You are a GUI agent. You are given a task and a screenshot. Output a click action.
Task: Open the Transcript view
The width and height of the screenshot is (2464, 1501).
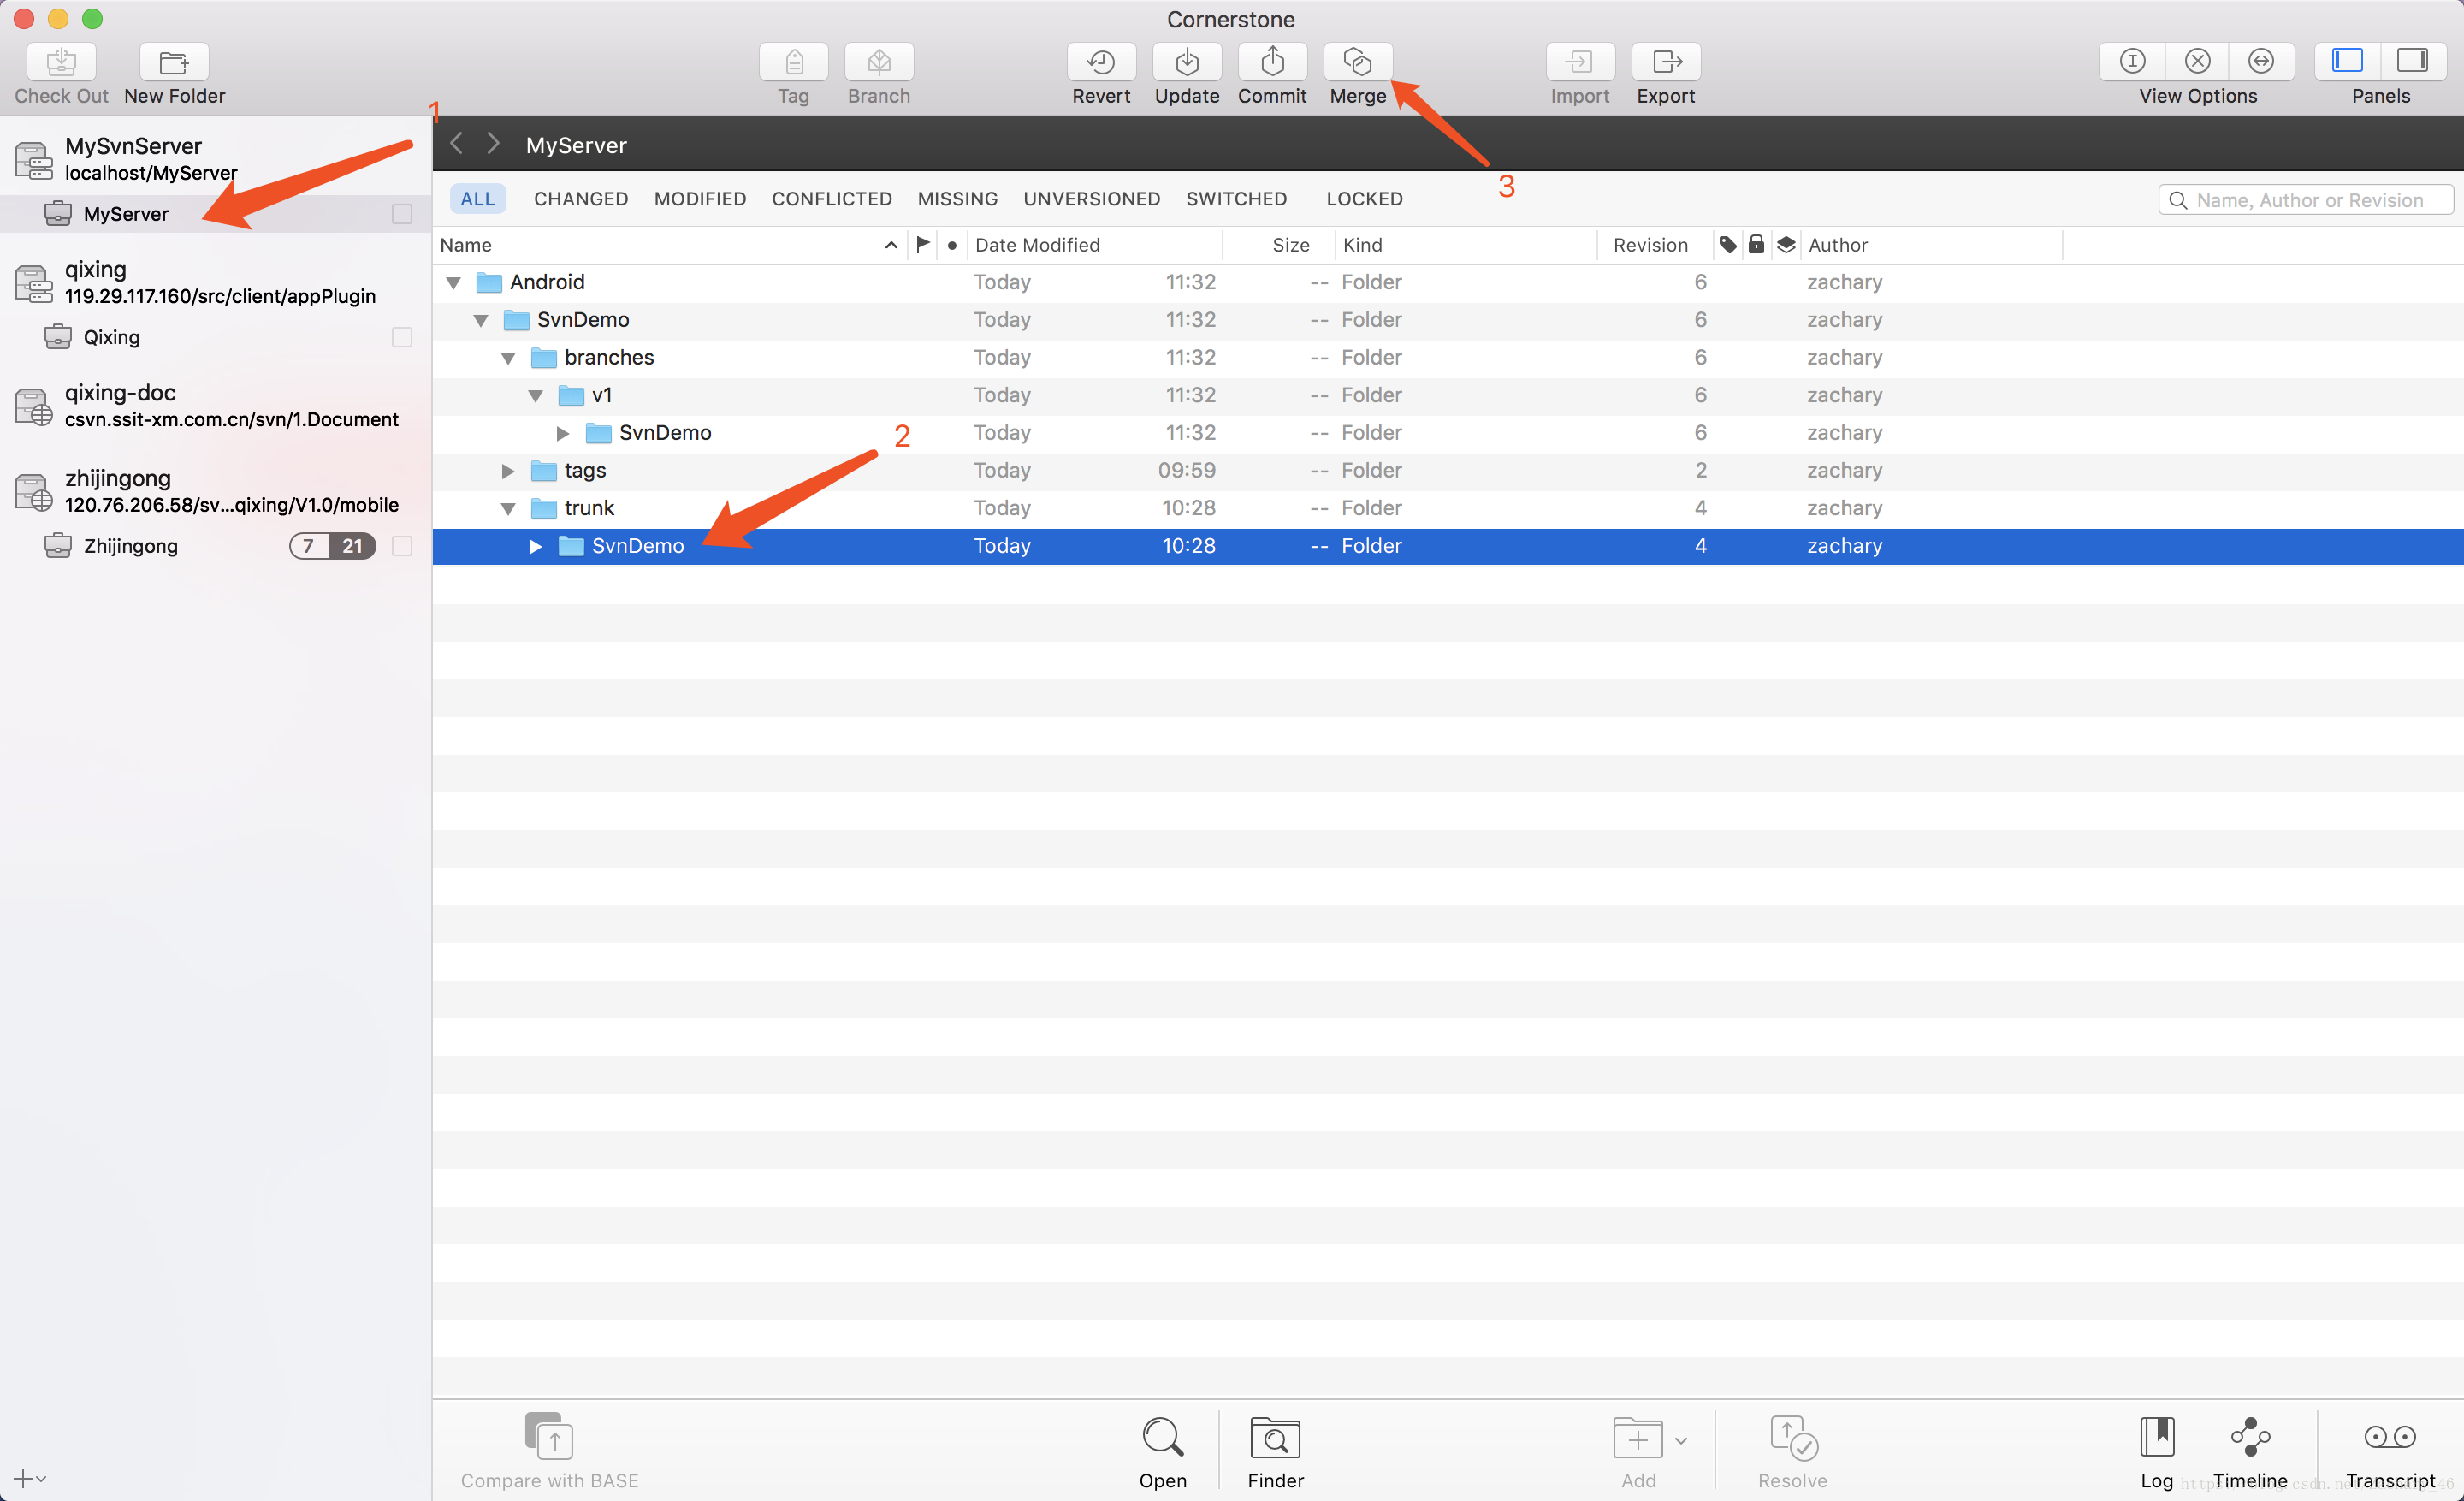click(x=2390, y=1437)
